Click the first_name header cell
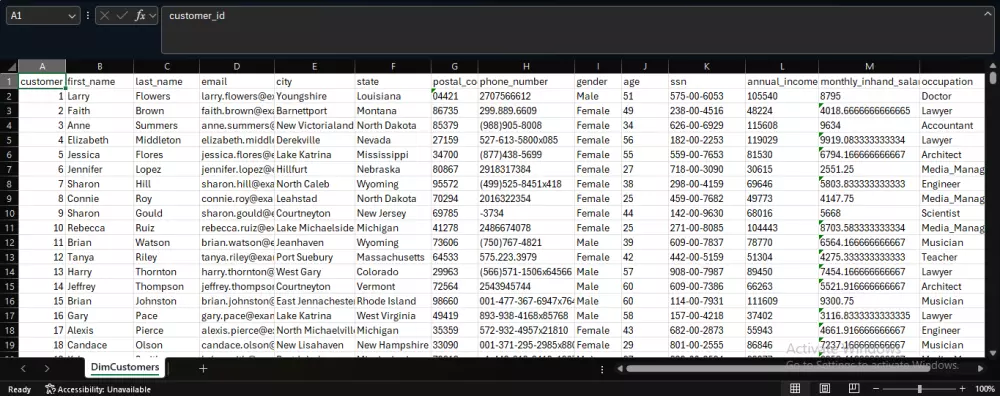The height and width of the screenshot is (396, 1000). (x=99, y=82)
